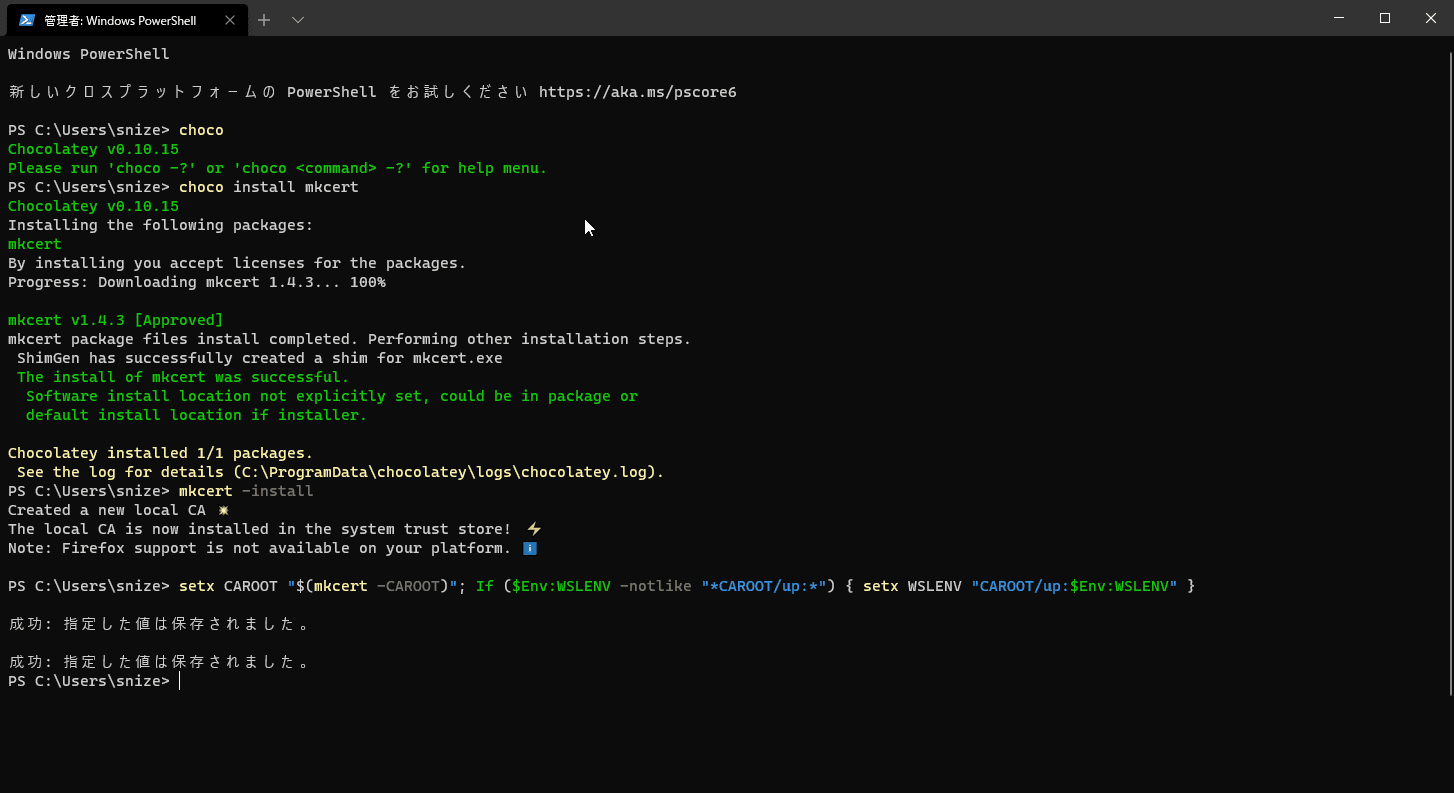Click the first 'choco' command after the prompt
Viewport: 1454px width, 793px height.
click(201, 130)
